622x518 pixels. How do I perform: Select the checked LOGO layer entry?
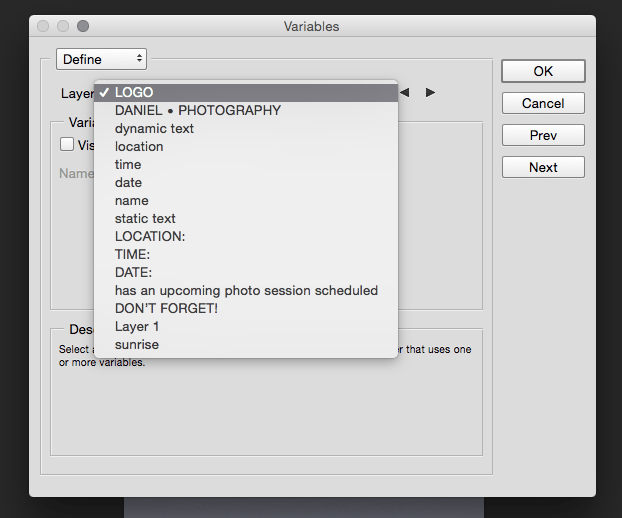(x=134, y=93)
